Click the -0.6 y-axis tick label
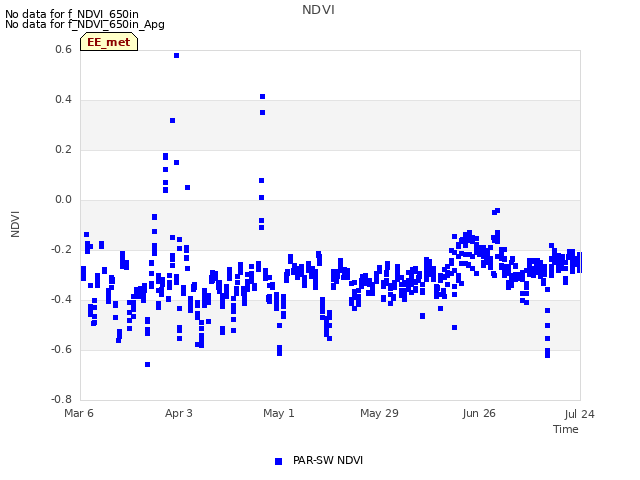The height and width of the screenshot is (480, 640). pos(61,349)
